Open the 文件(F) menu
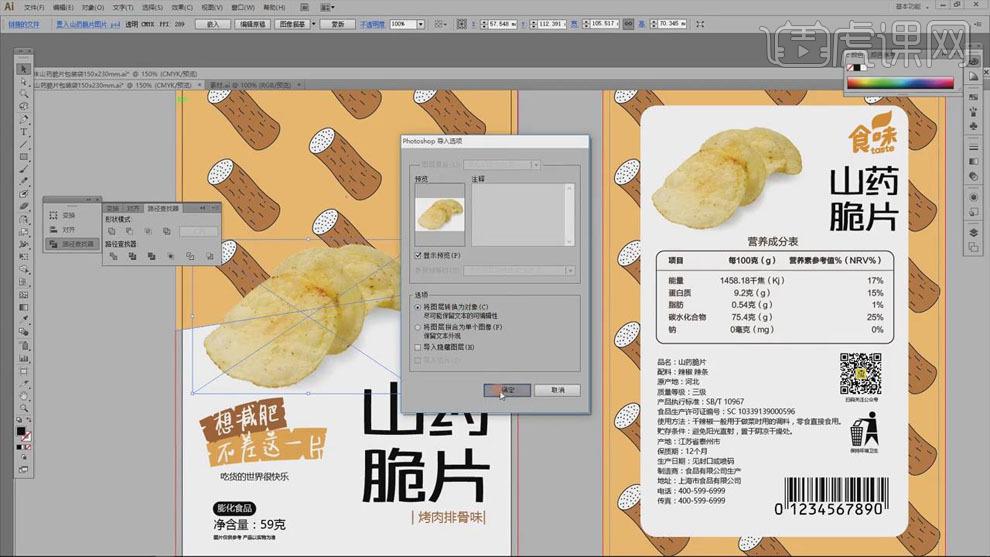The height and width of the screenshot is (557, 990). 34,7
